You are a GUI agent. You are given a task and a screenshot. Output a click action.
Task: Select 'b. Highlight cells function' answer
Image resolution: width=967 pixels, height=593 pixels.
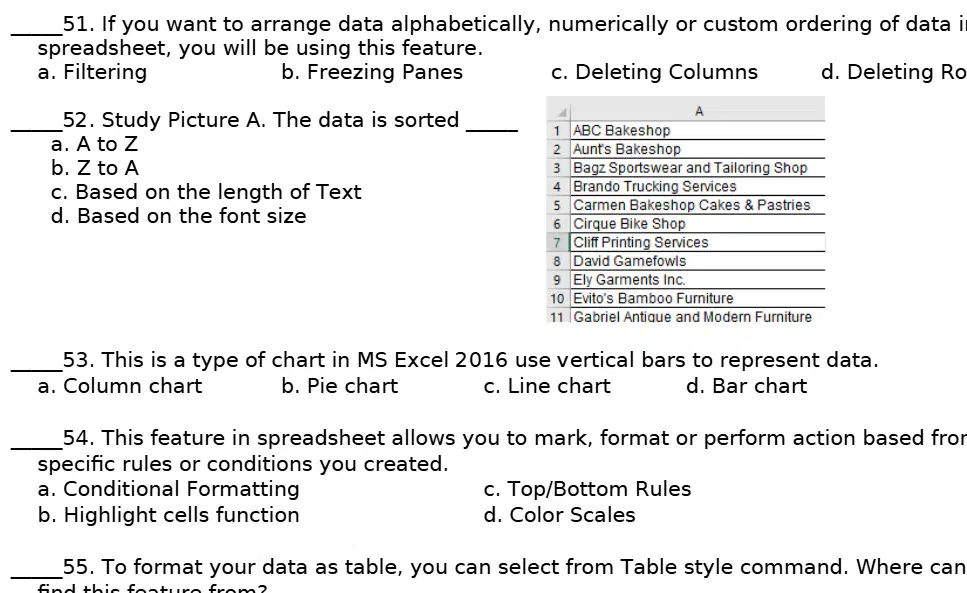(168, 515)
